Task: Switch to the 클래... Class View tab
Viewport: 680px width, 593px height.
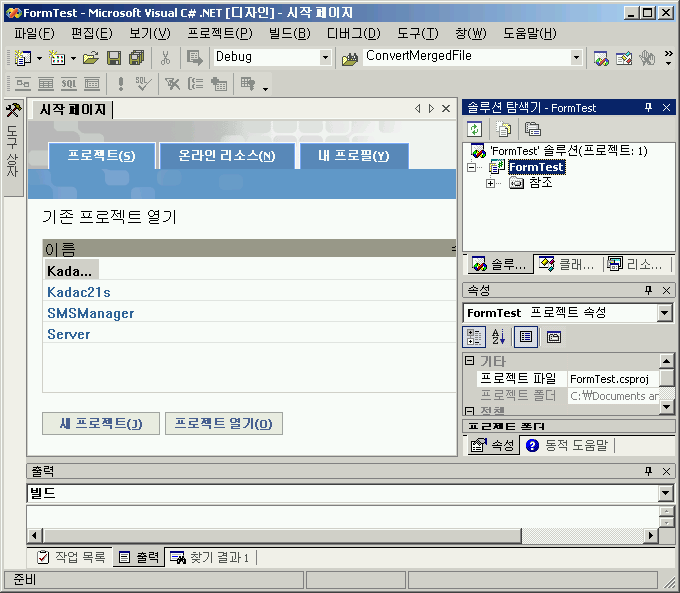Action: point(567,264)
